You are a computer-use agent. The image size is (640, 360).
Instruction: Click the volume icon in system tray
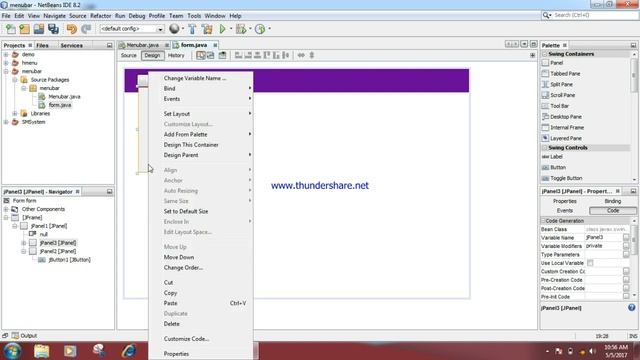coord(592,351)
